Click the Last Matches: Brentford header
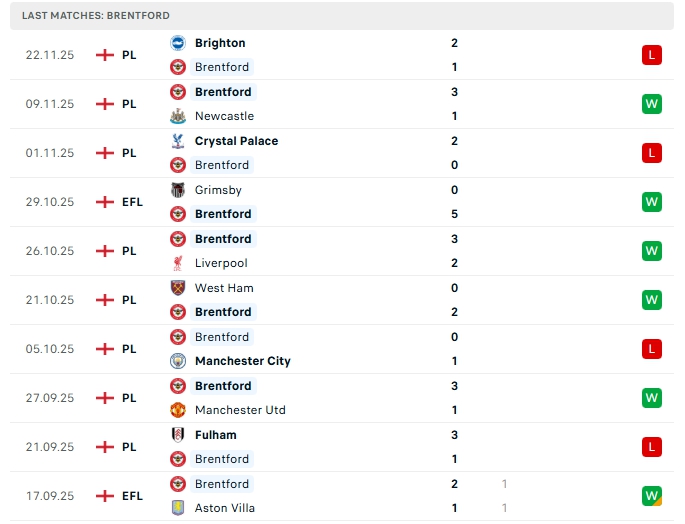The image size is (685, 524). coord(96,16)
